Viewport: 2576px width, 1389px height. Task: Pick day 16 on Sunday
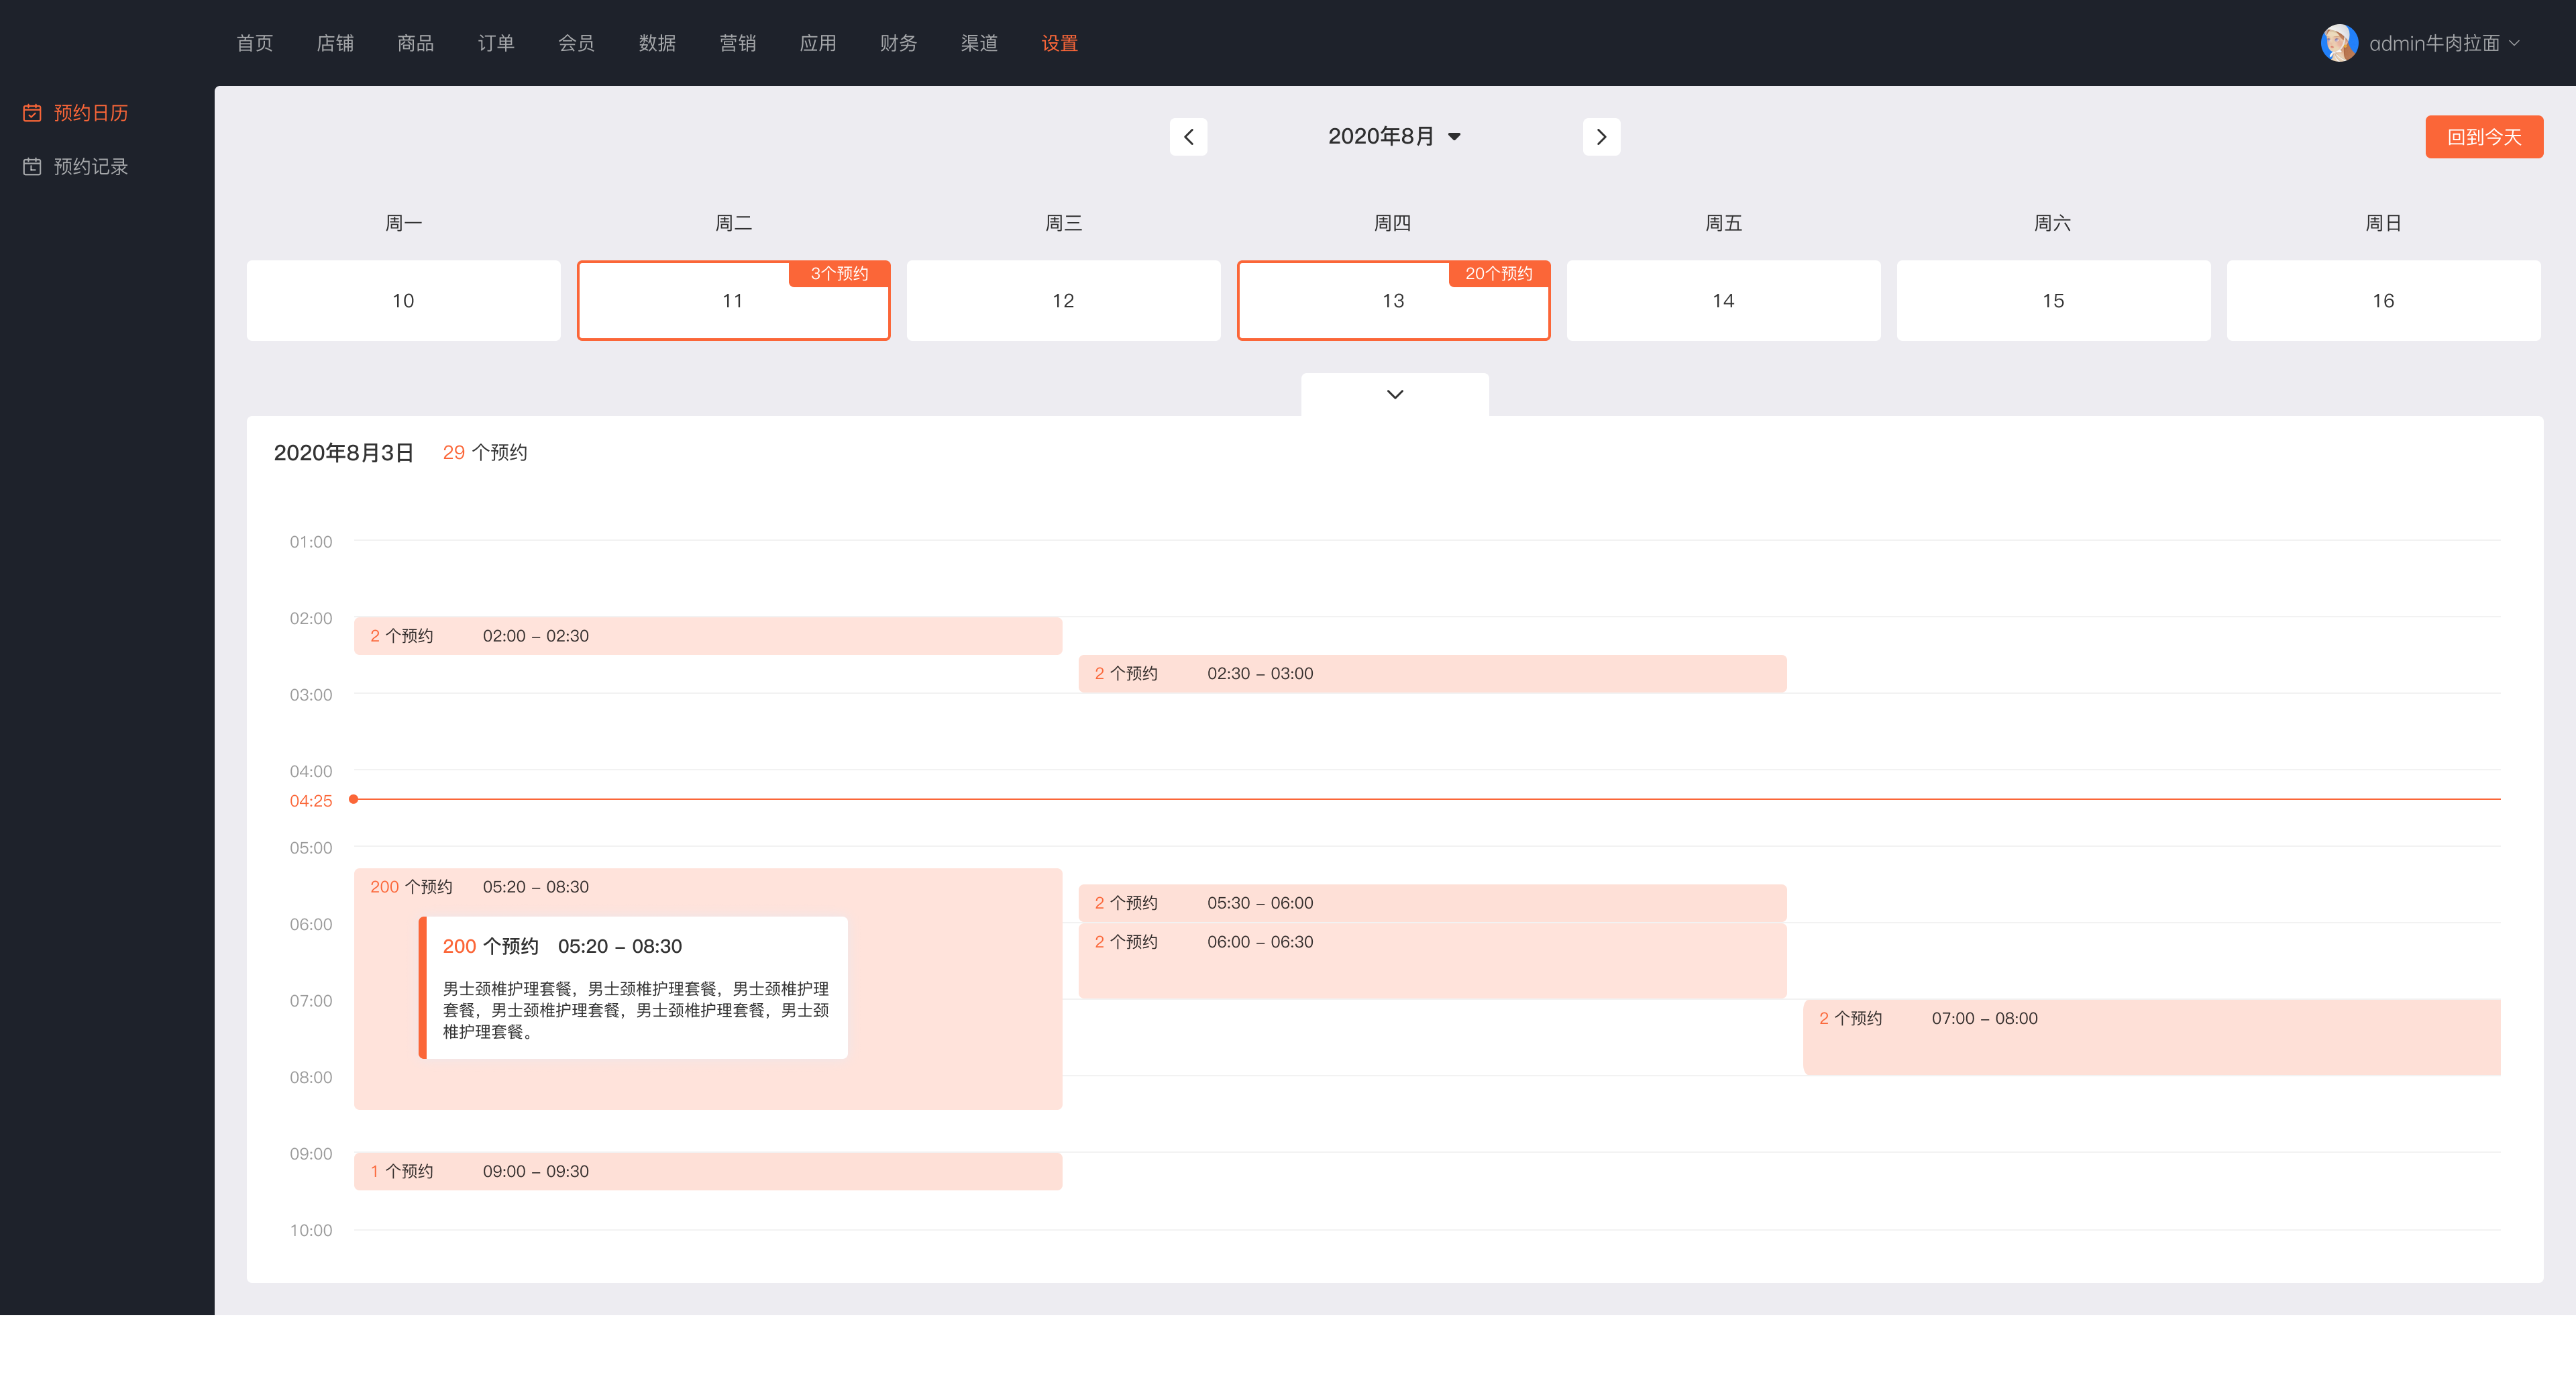click(2383, 301)
